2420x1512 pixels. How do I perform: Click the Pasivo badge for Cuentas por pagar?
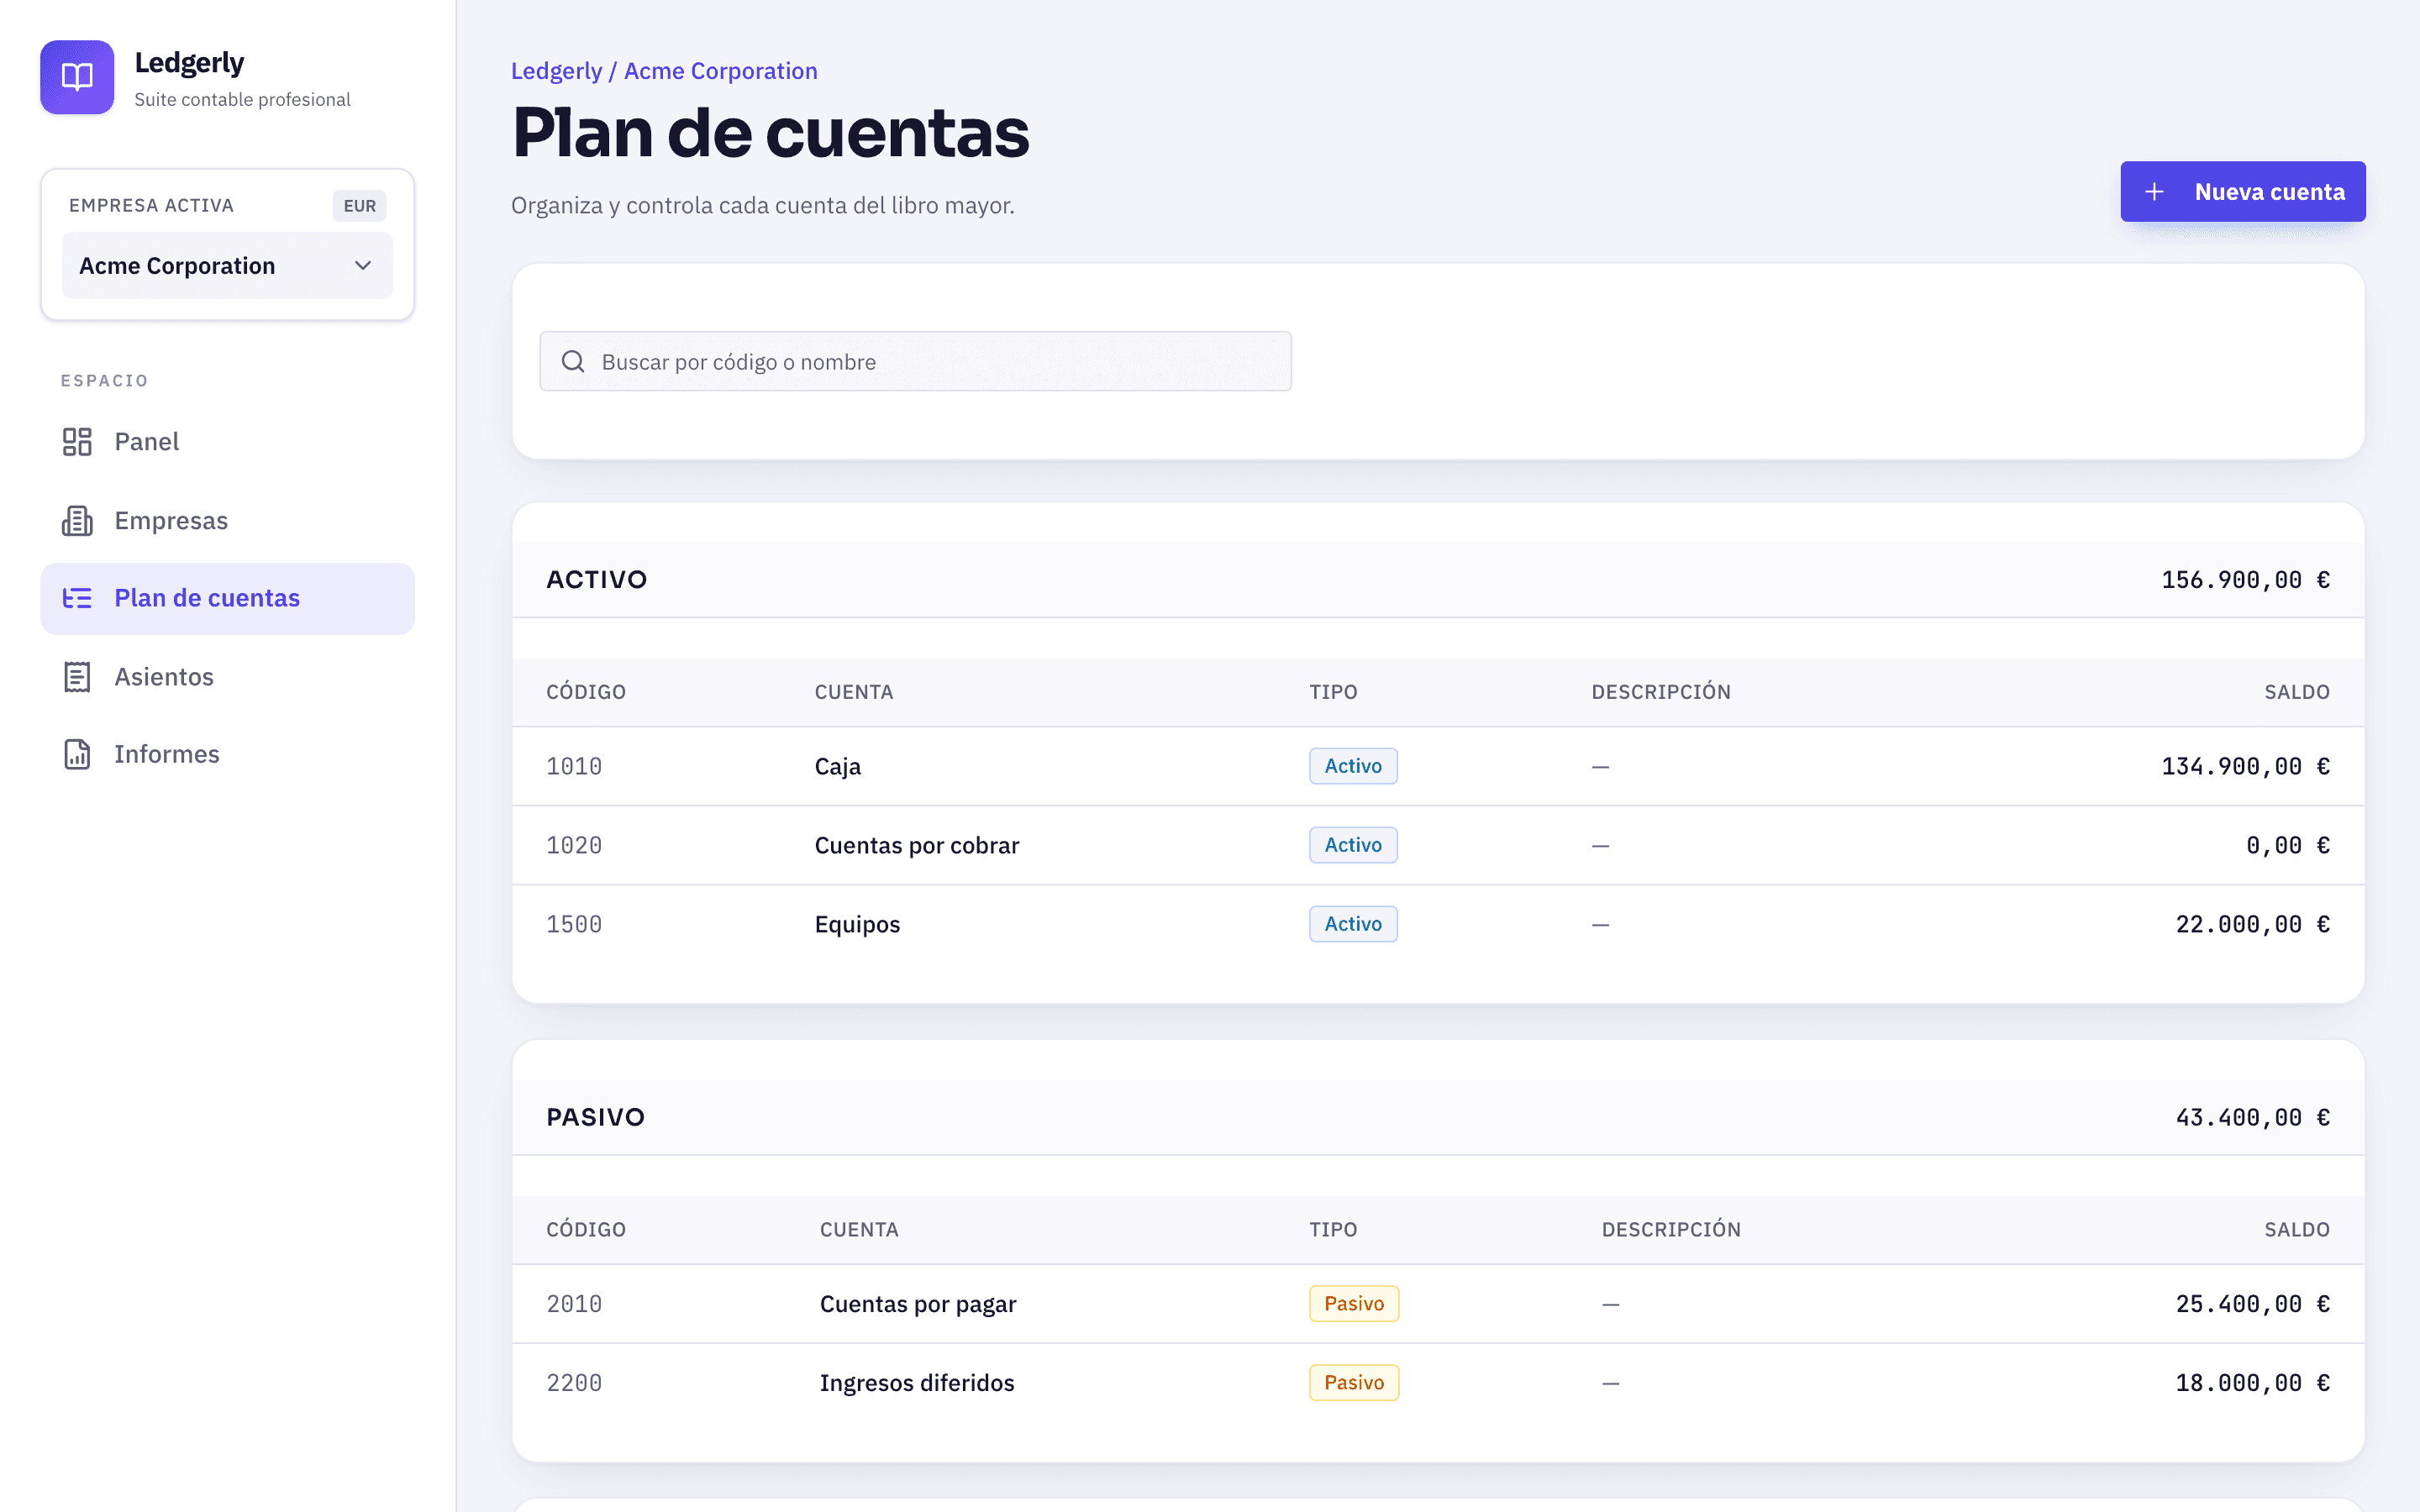[1354, 1304]
